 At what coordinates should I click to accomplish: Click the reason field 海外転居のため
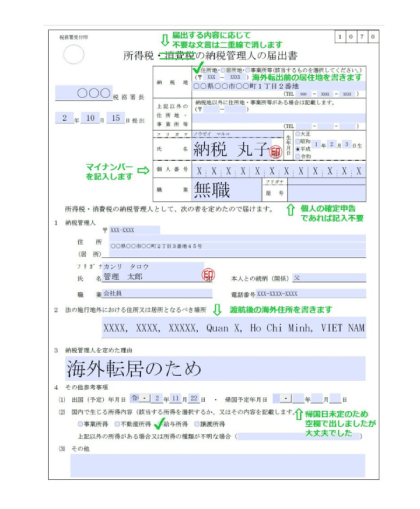[215, 369]
